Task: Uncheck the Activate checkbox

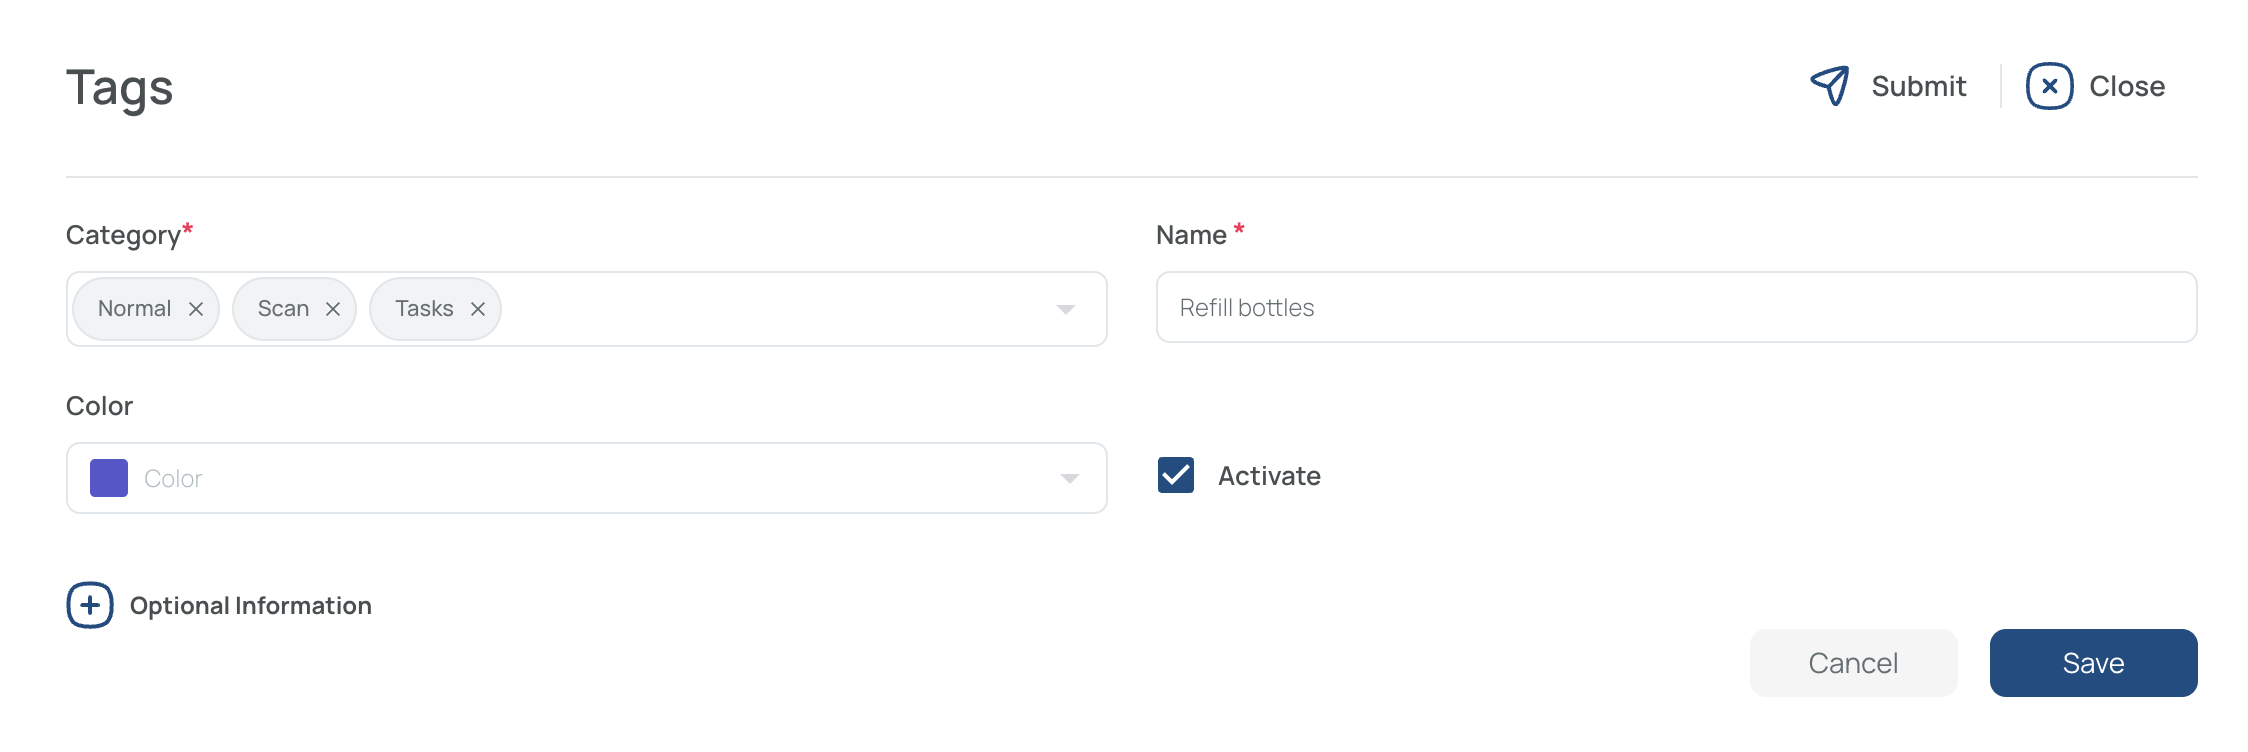Action: [x=1176, y=475]
